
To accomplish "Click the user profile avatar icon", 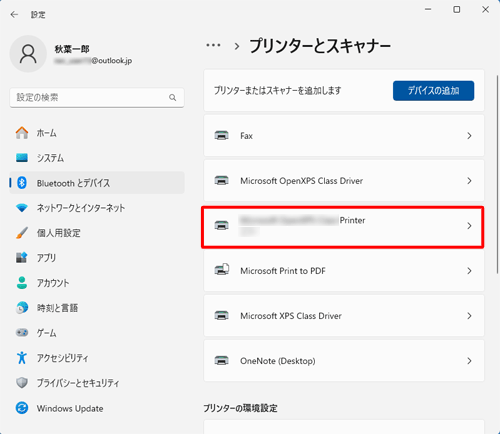I will pos(28,54).
